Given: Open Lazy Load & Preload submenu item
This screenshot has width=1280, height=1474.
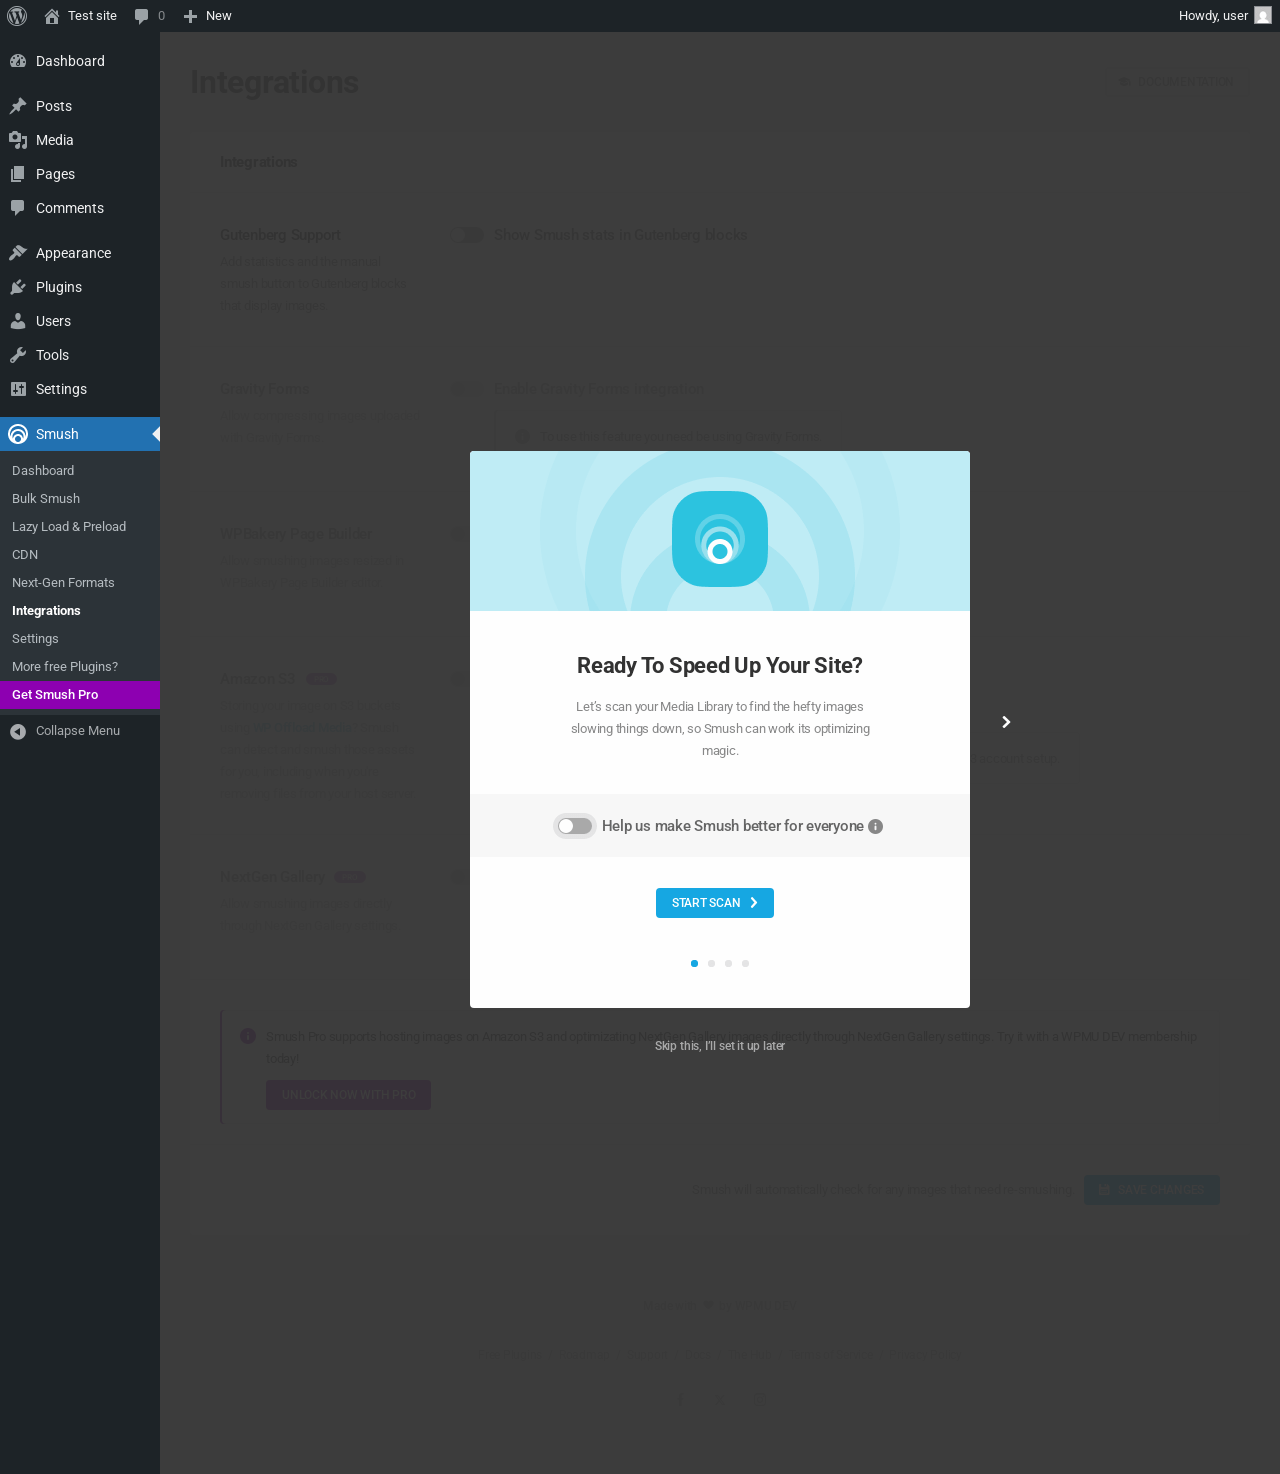Looking at the screenshot, I should pyautogui.click(x=80, y=527).
